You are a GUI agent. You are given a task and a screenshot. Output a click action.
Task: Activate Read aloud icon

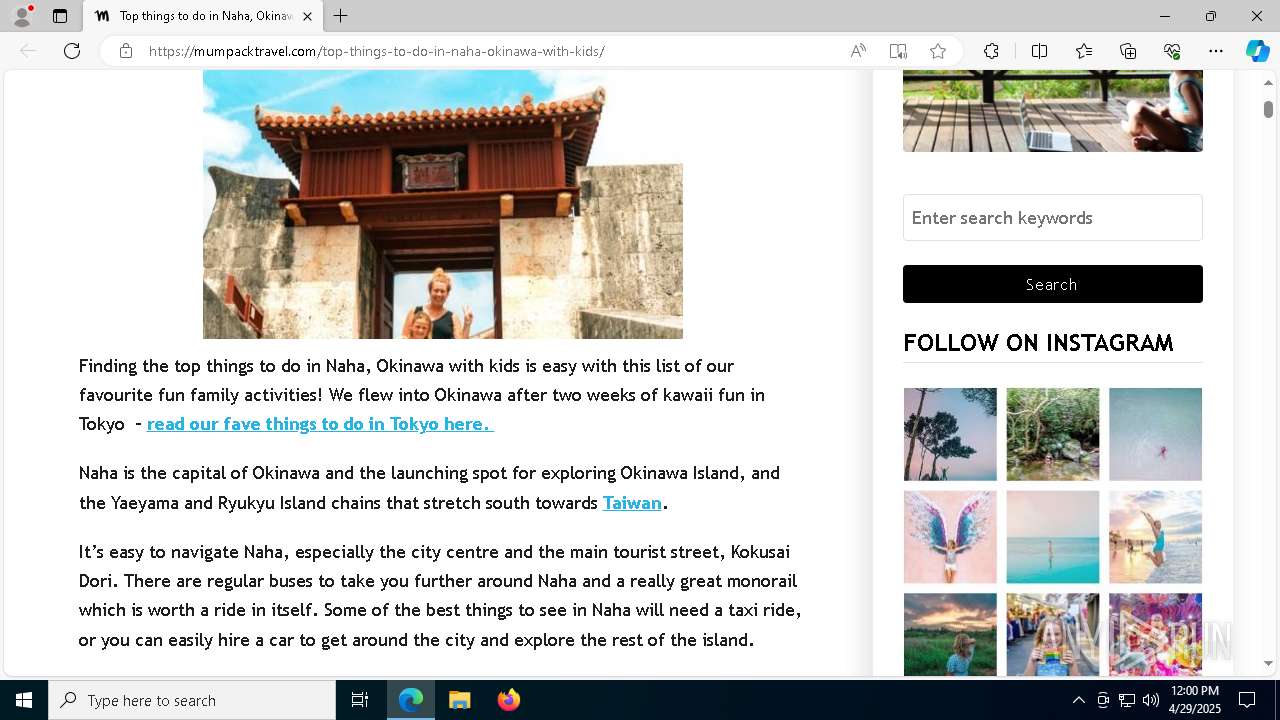[858, 51]
